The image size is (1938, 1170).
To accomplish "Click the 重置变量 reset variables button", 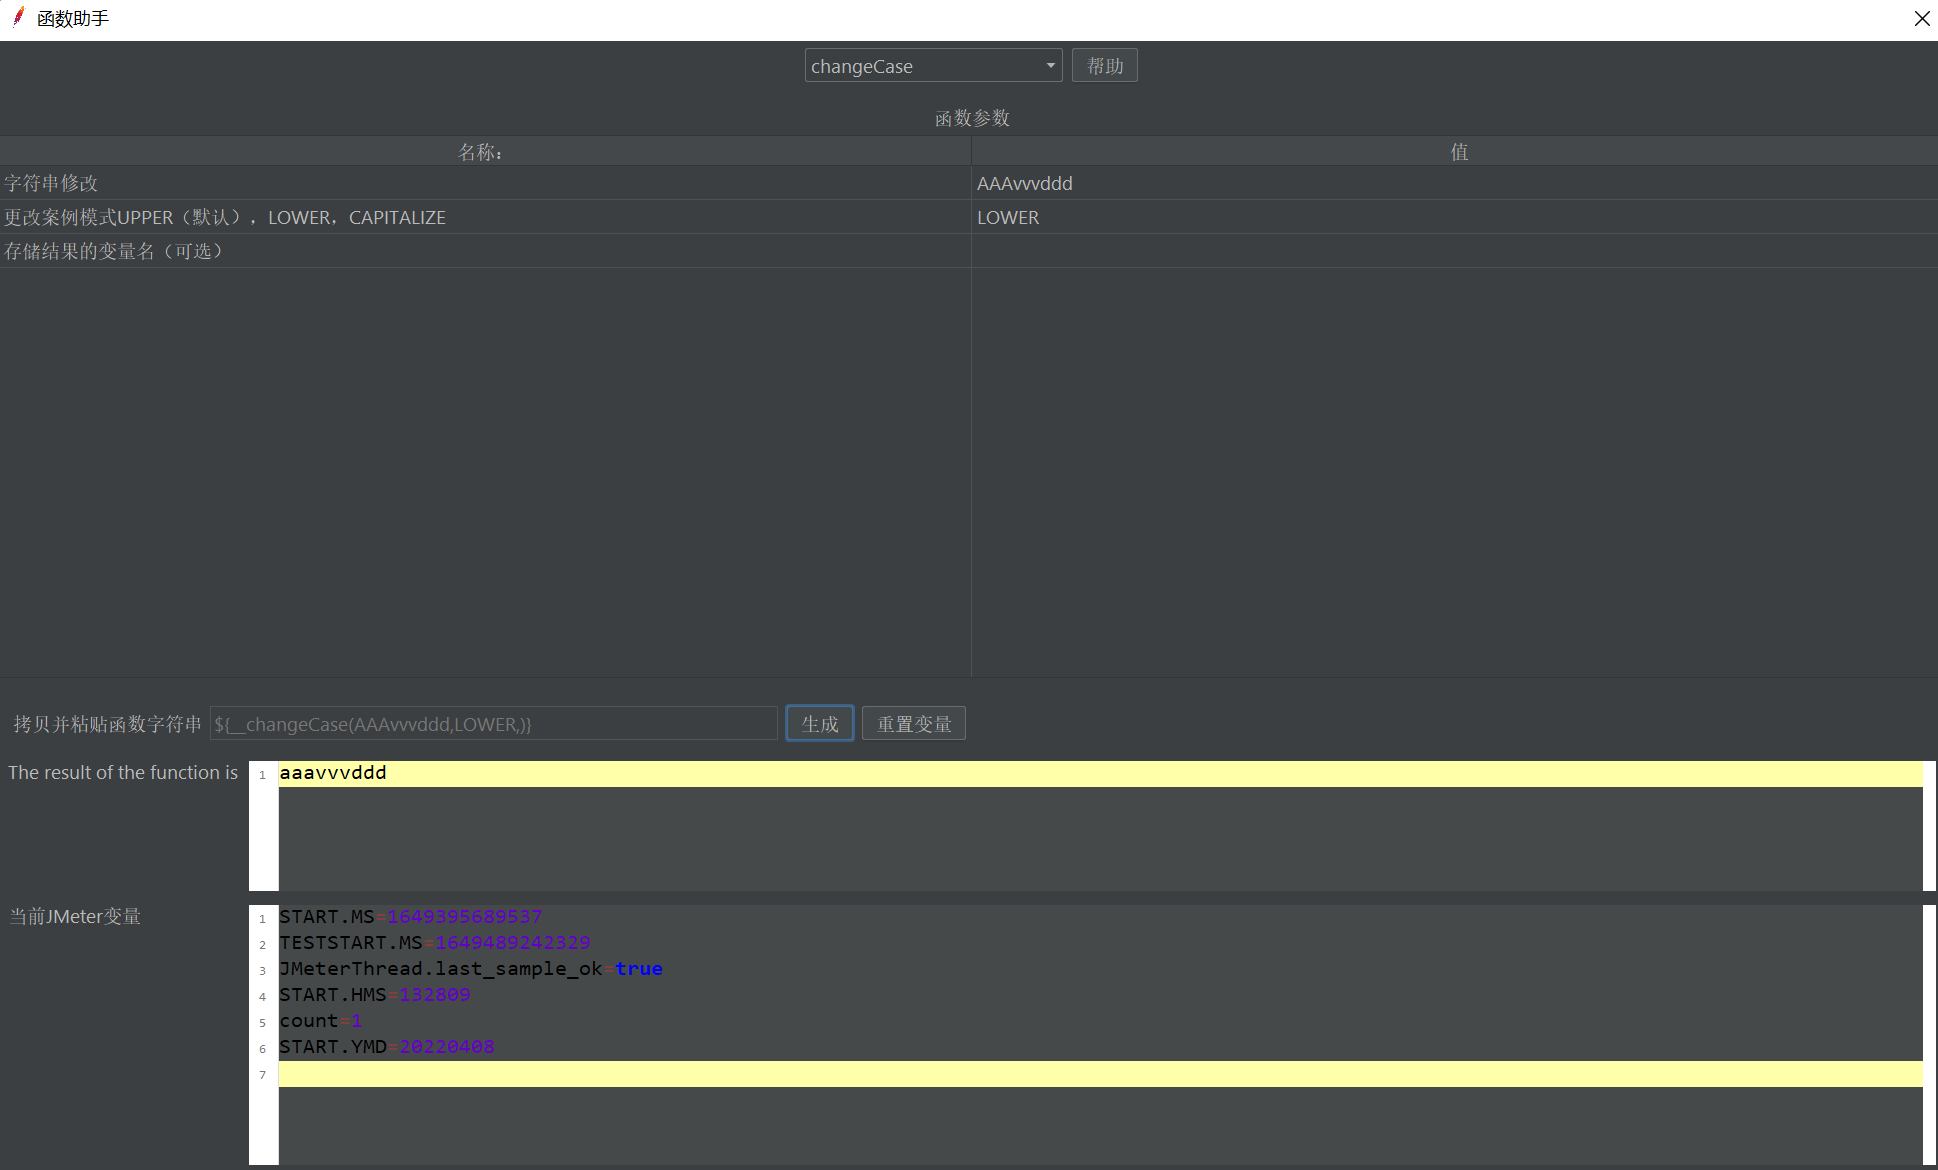I will click(x=914, y=723).
